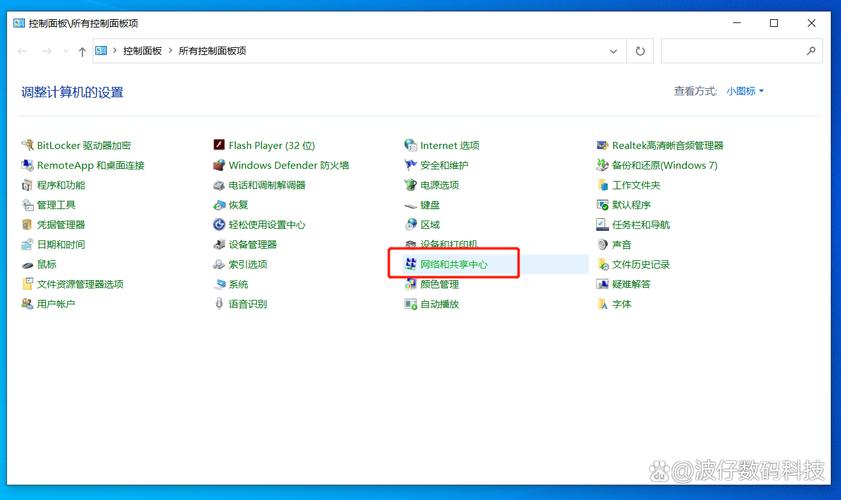Open the Realtek高清晰音频管理器 link

click(x=667, y=145)
